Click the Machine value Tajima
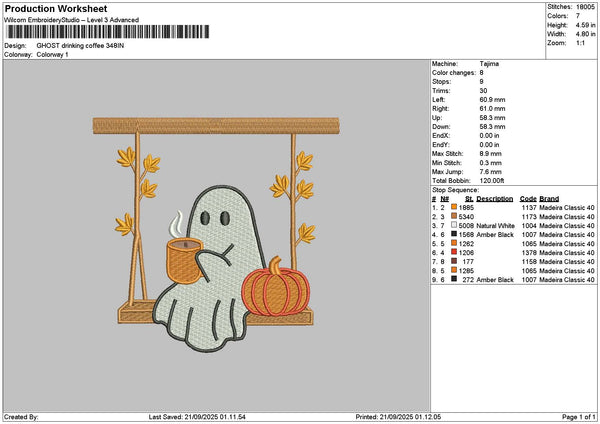The image size is (600, 424). coord(490,66)
